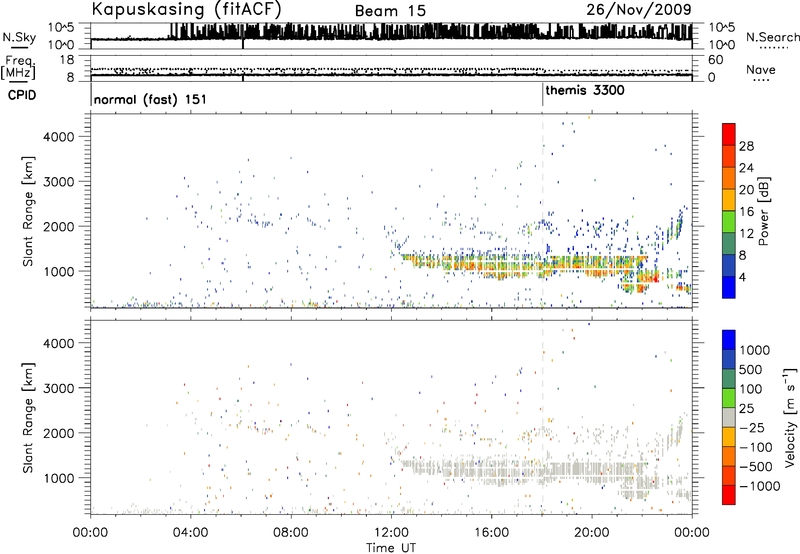Click the 4000 tick of the power panel
800x554 pixels.
[59, 137]
